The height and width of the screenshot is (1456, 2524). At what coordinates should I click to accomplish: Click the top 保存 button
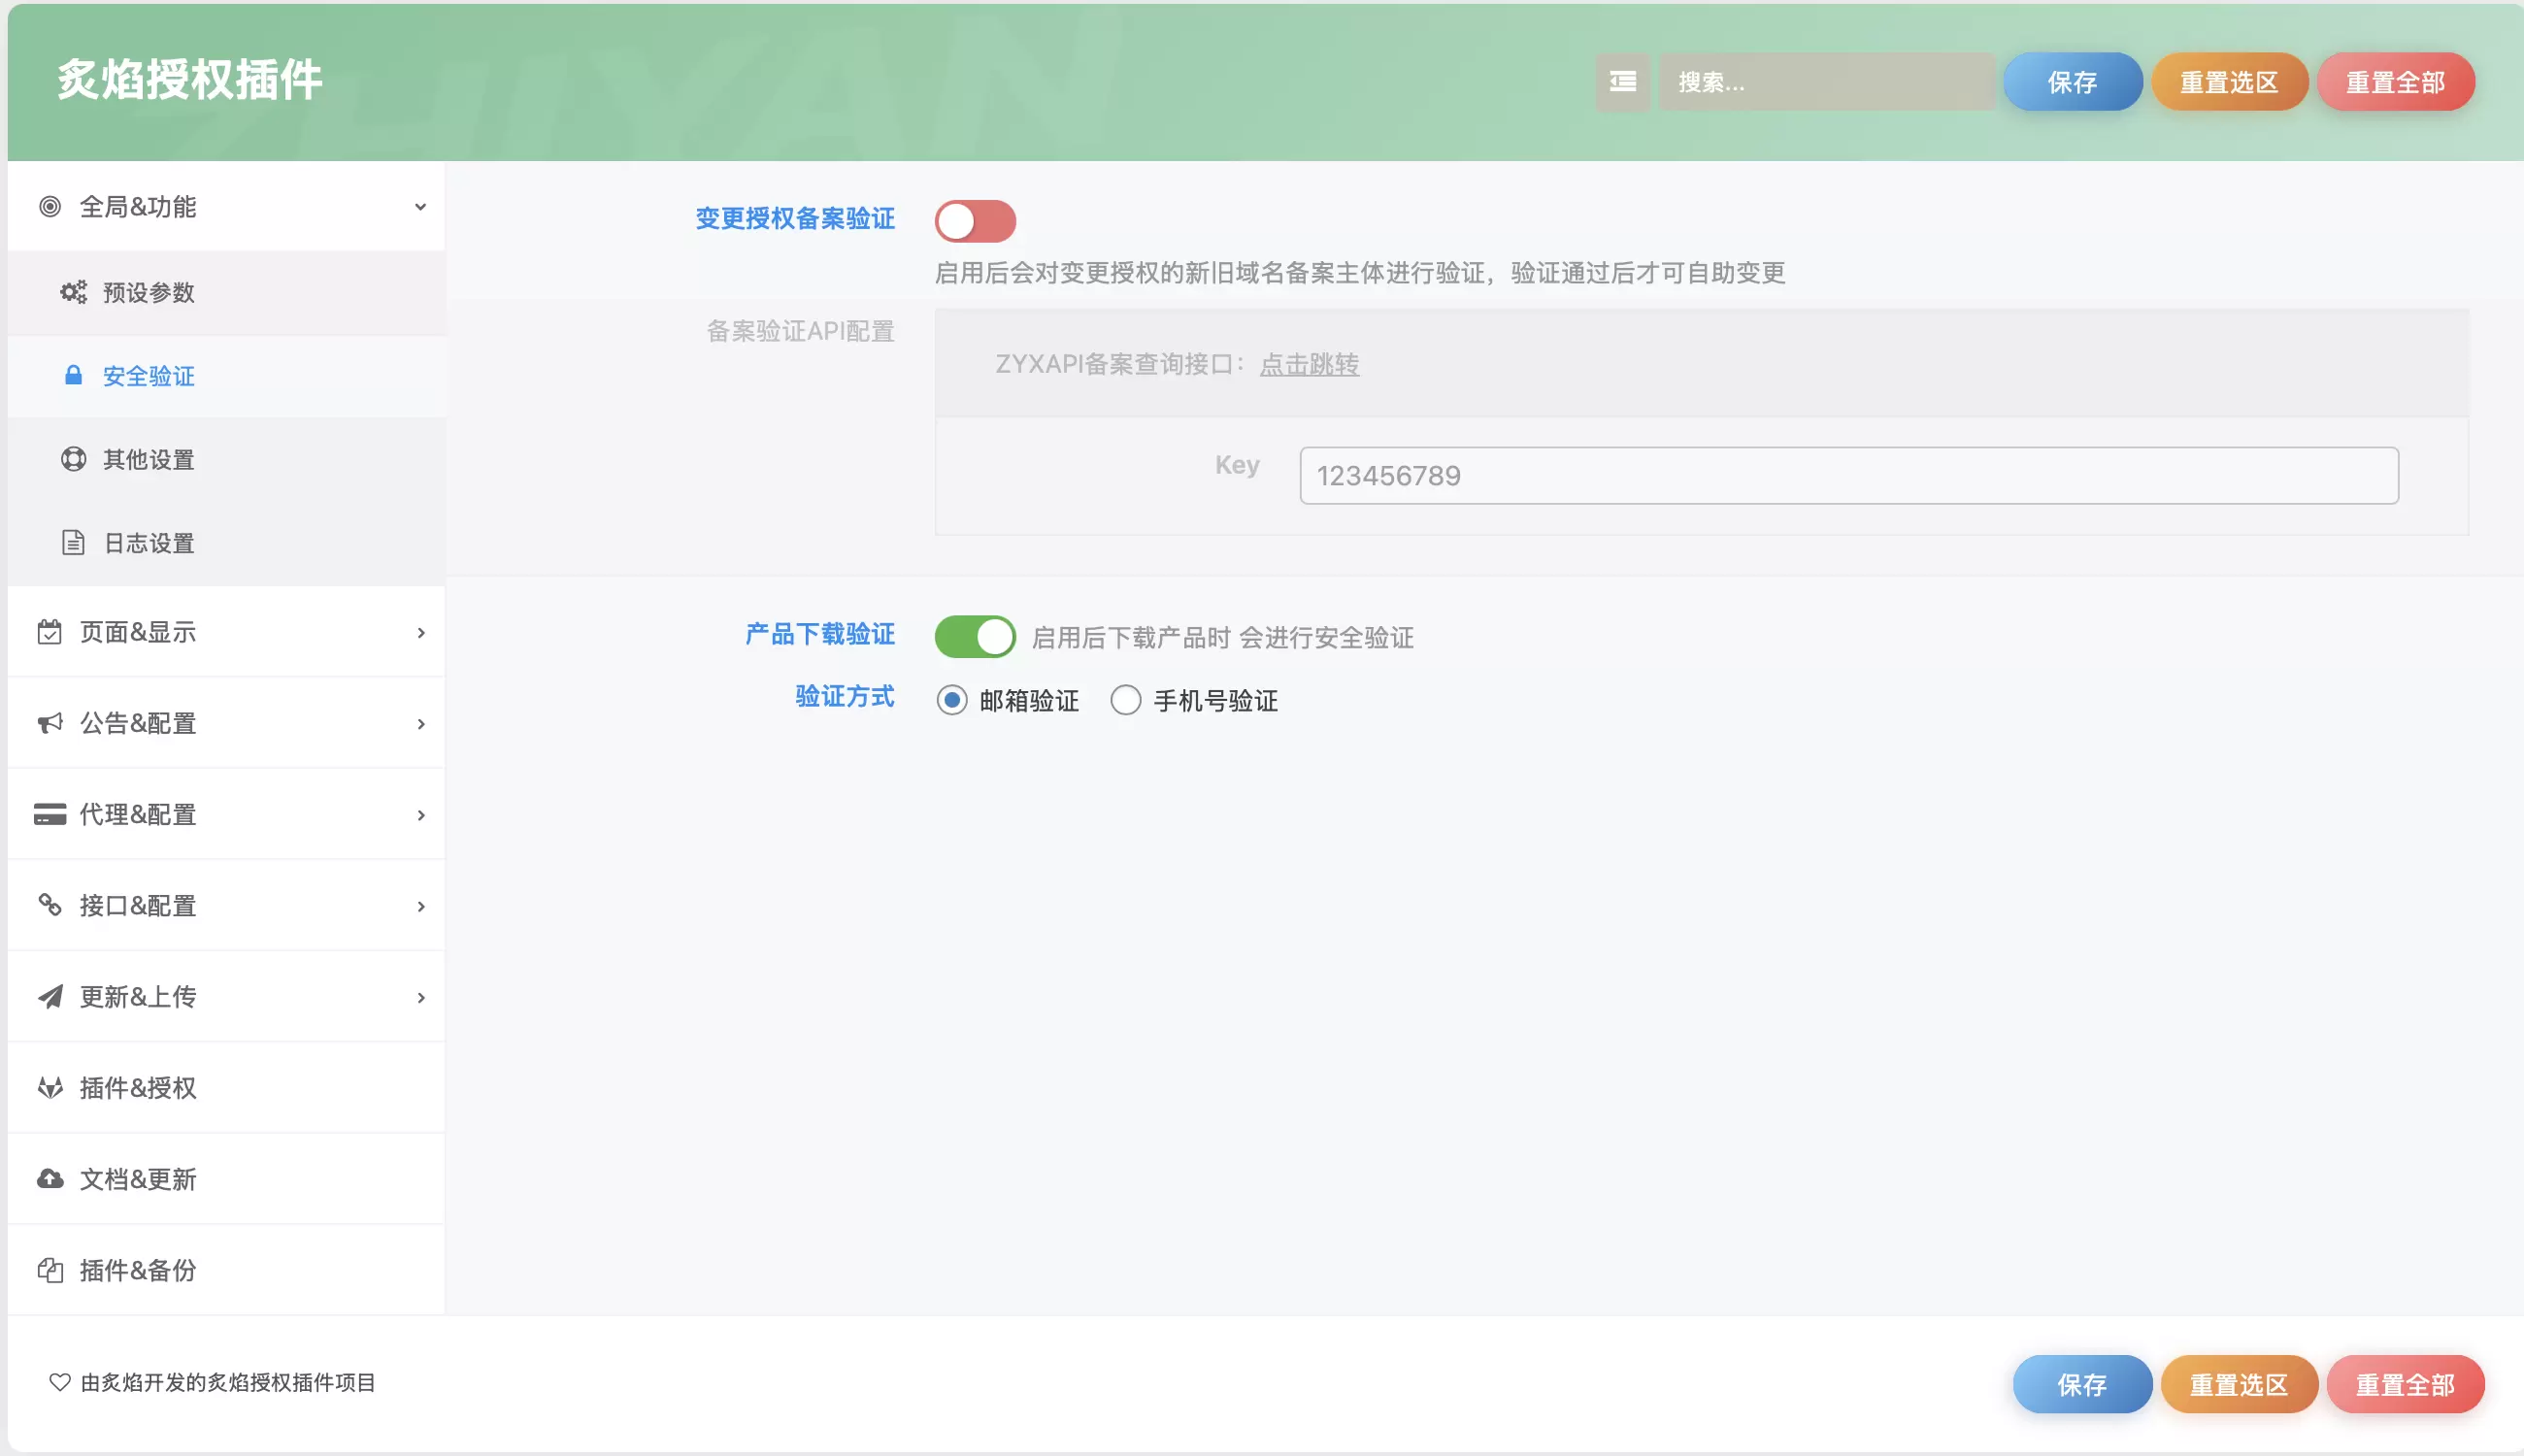point(2072,82)
